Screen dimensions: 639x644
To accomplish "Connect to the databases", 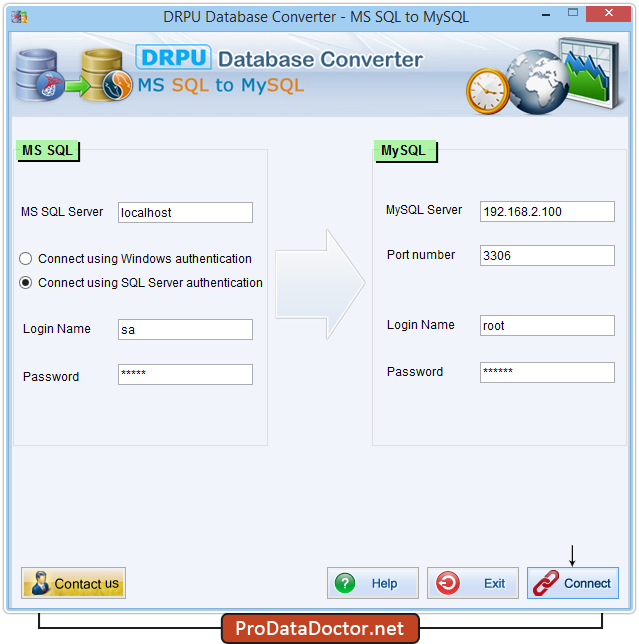I will coord(573,583).
